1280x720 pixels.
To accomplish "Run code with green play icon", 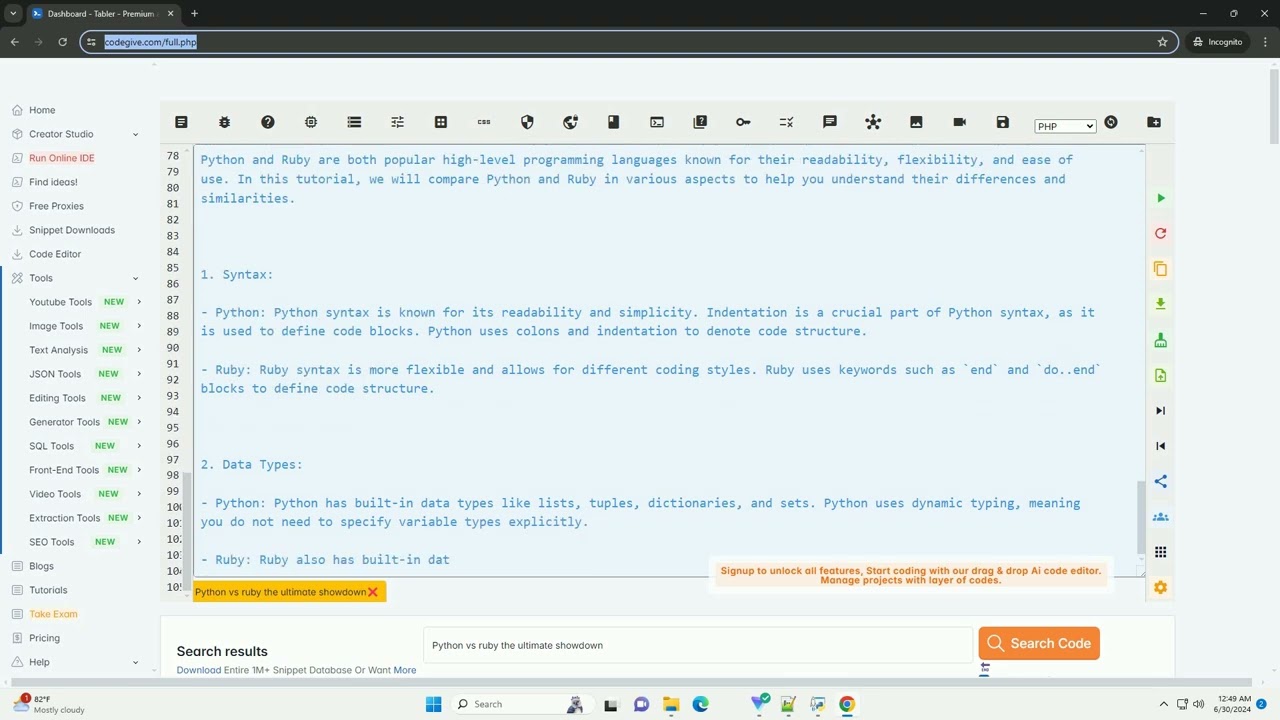I will 1161,198.
